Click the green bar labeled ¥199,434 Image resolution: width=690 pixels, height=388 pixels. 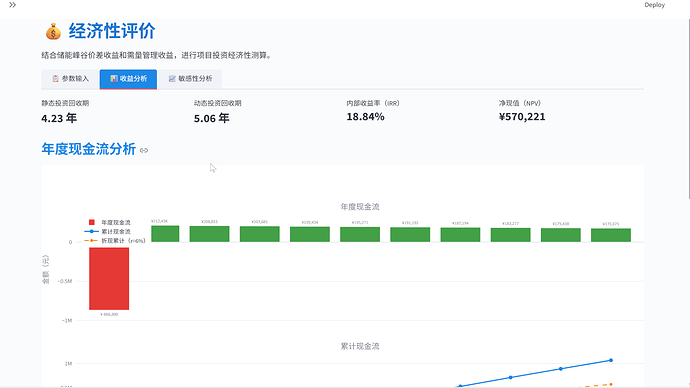click(310, 234)
